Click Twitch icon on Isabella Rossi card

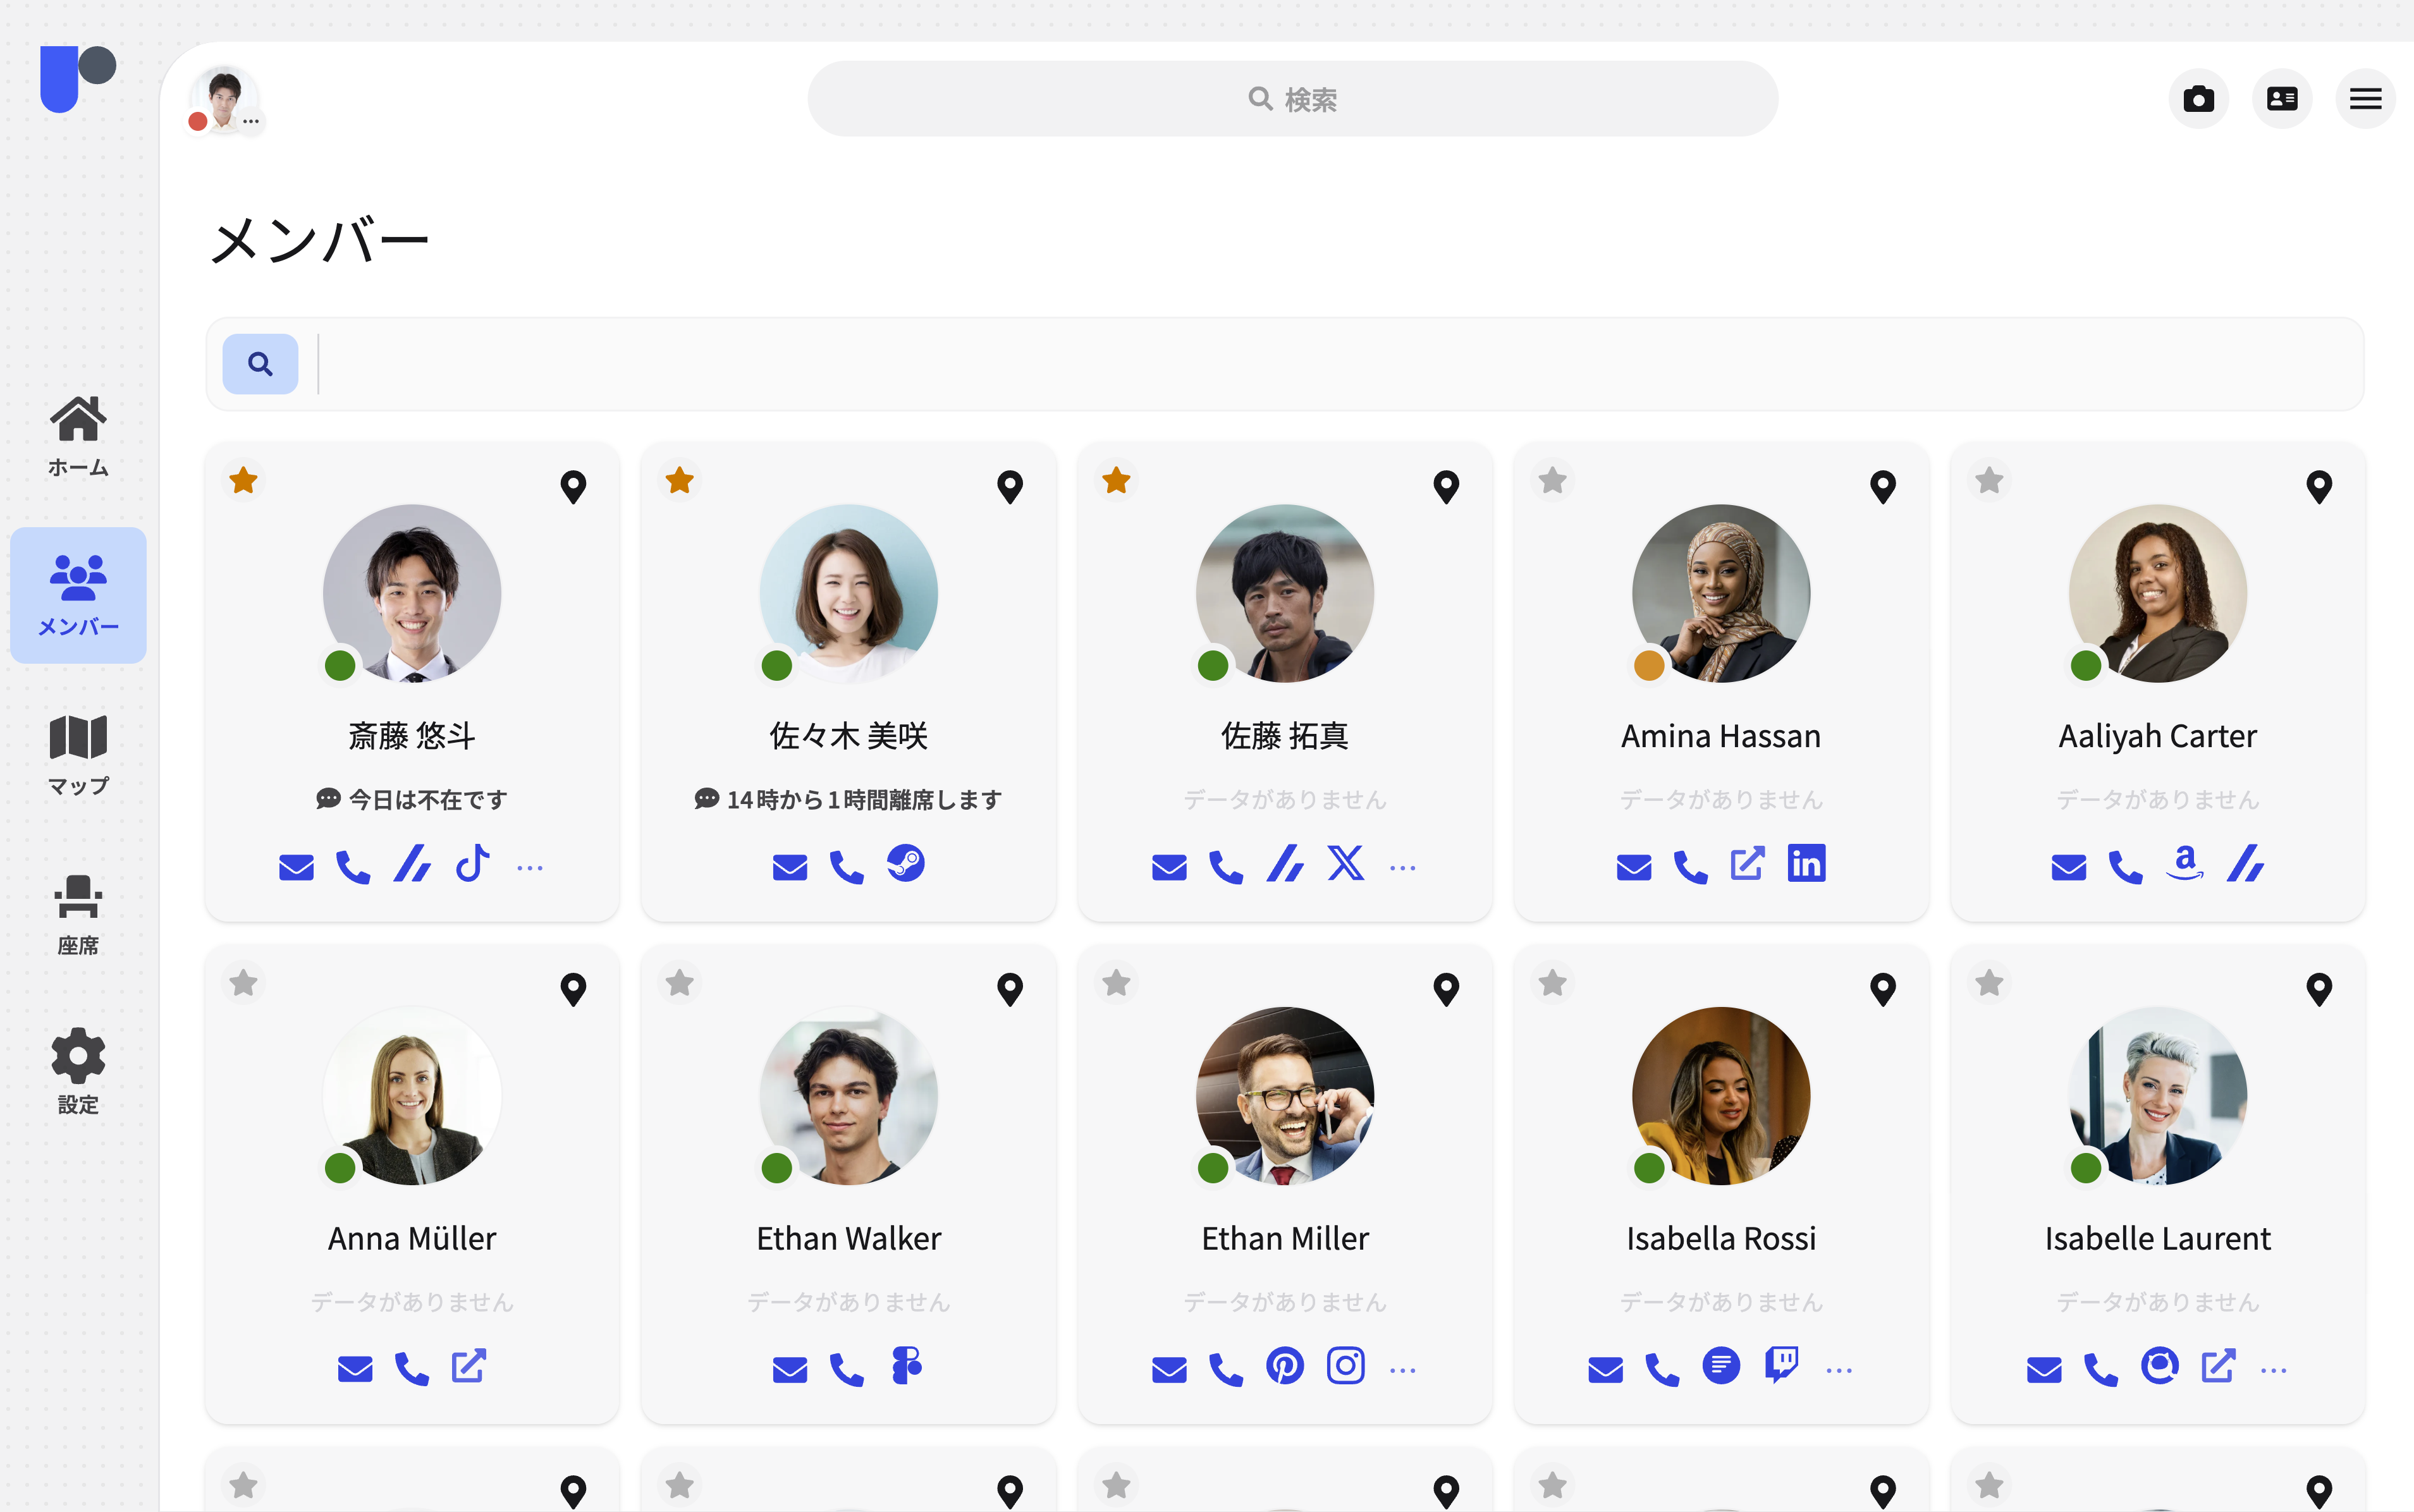[x=1781, y=1365]
